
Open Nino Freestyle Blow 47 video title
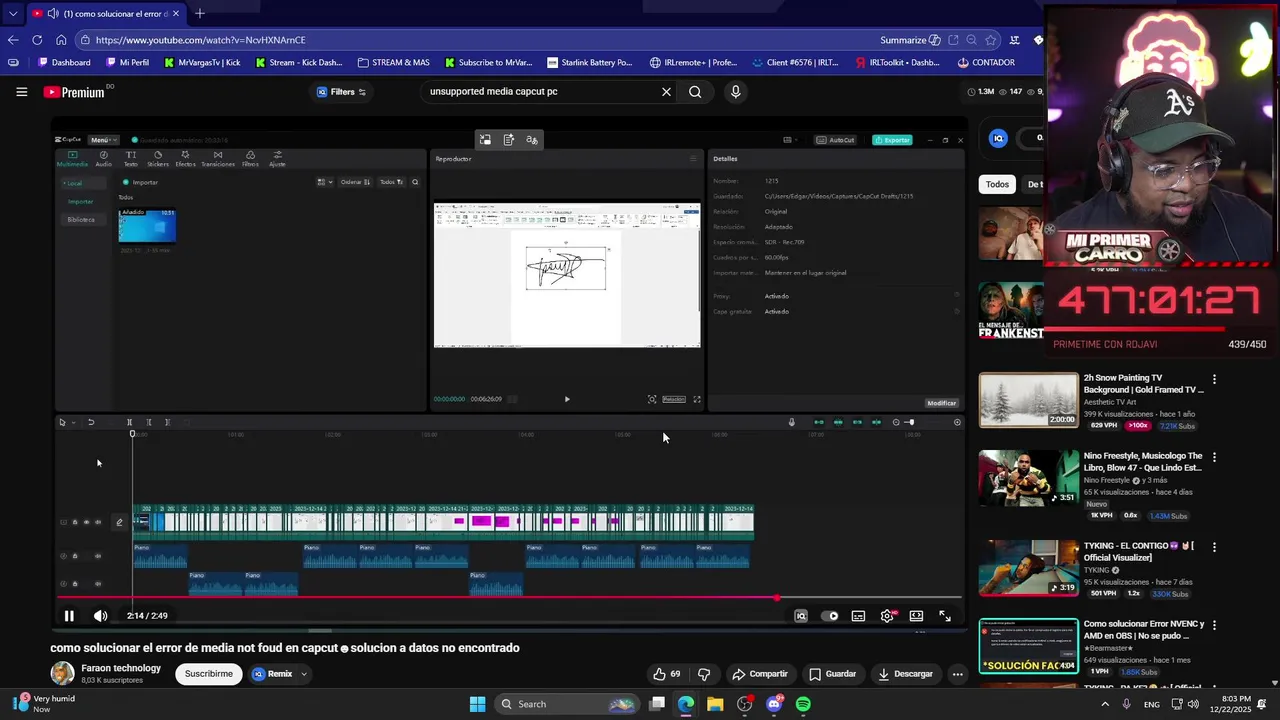point(1143,462)
